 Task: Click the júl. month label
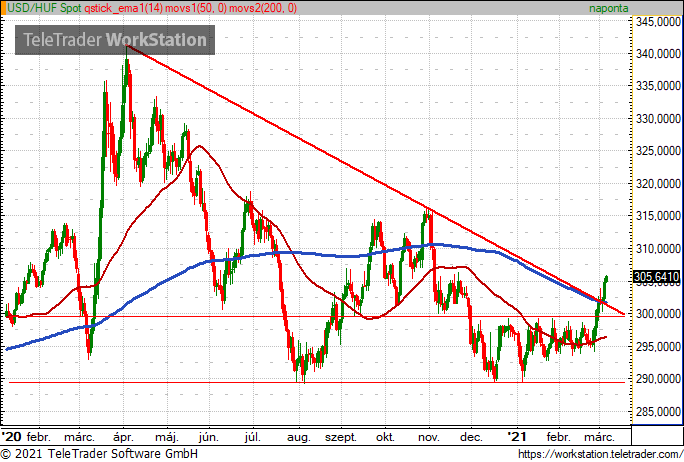coord(253,437)
